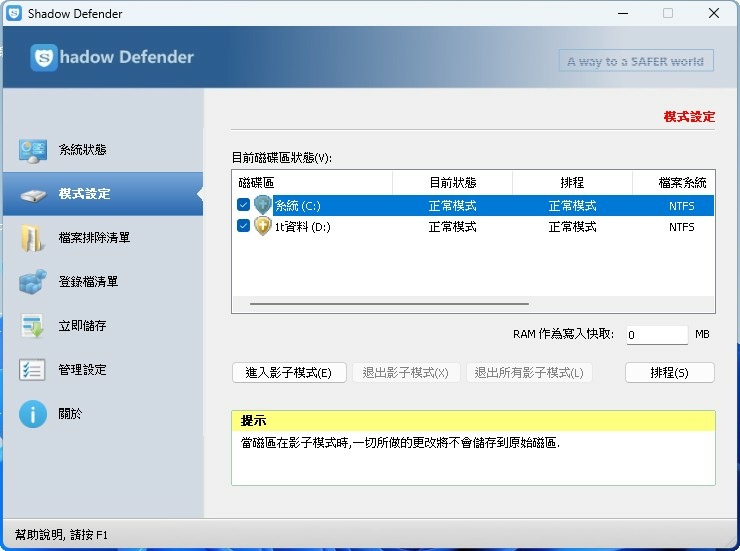Click the 提示 yellow header
The height and width of the screenshot is (551, 740).
pos(473,421)
